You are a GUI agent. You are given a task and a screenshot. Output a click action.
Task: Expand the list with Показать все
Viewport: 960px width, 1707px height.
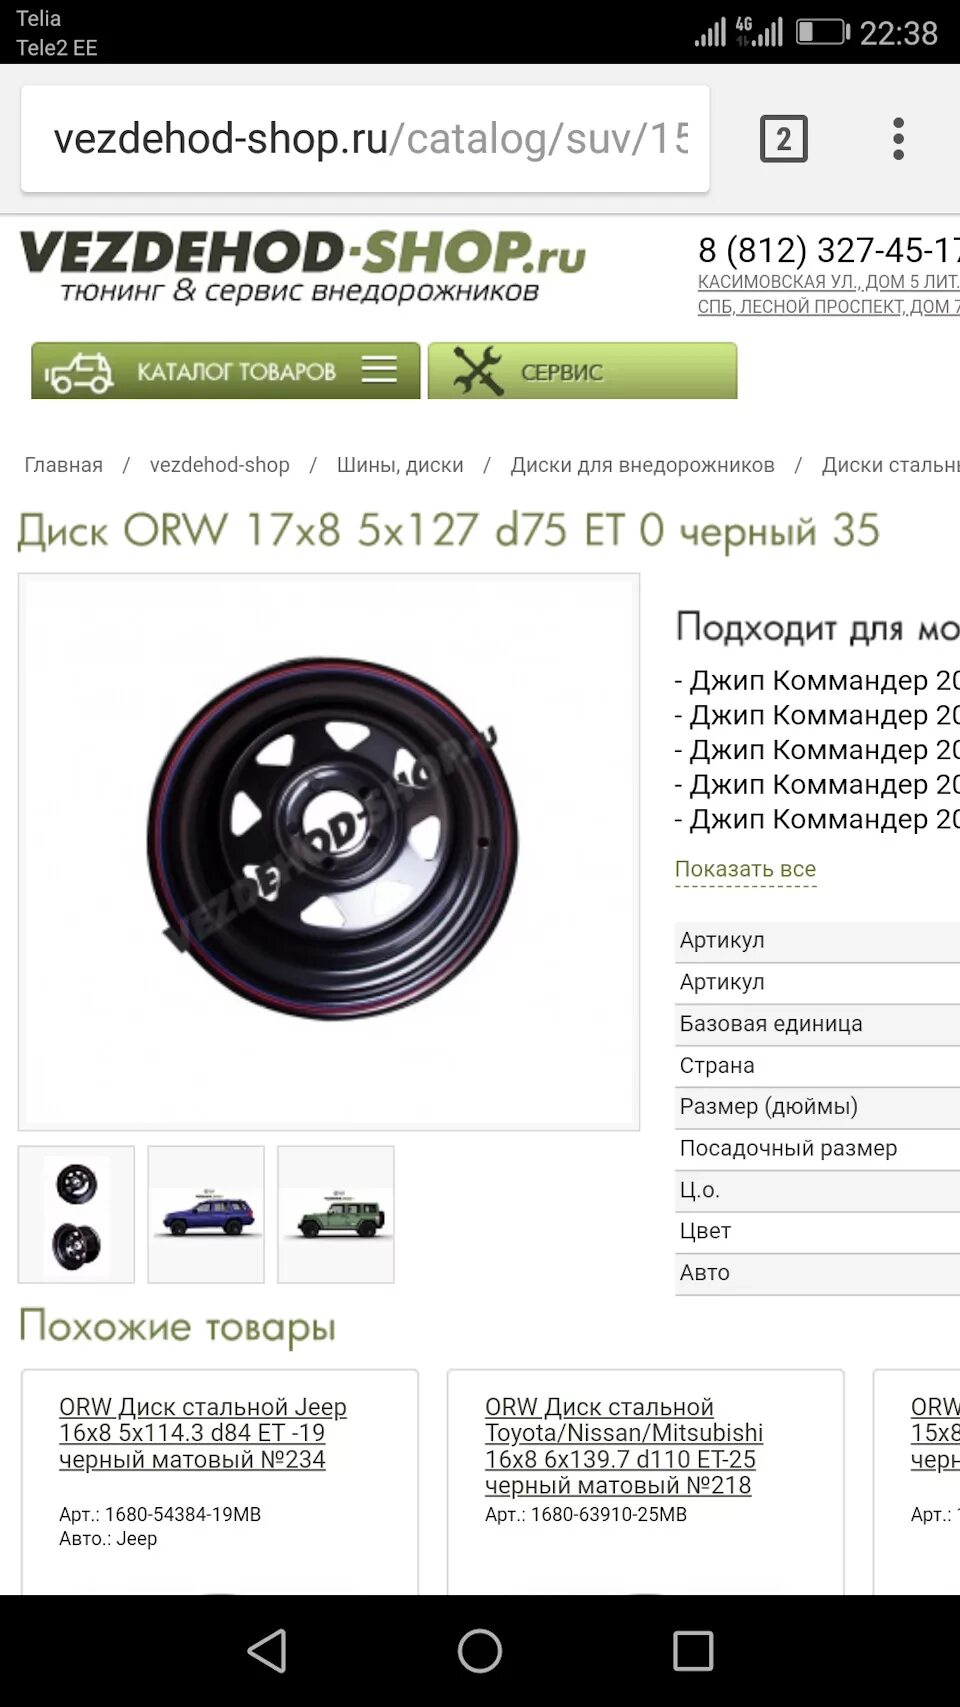745,869
